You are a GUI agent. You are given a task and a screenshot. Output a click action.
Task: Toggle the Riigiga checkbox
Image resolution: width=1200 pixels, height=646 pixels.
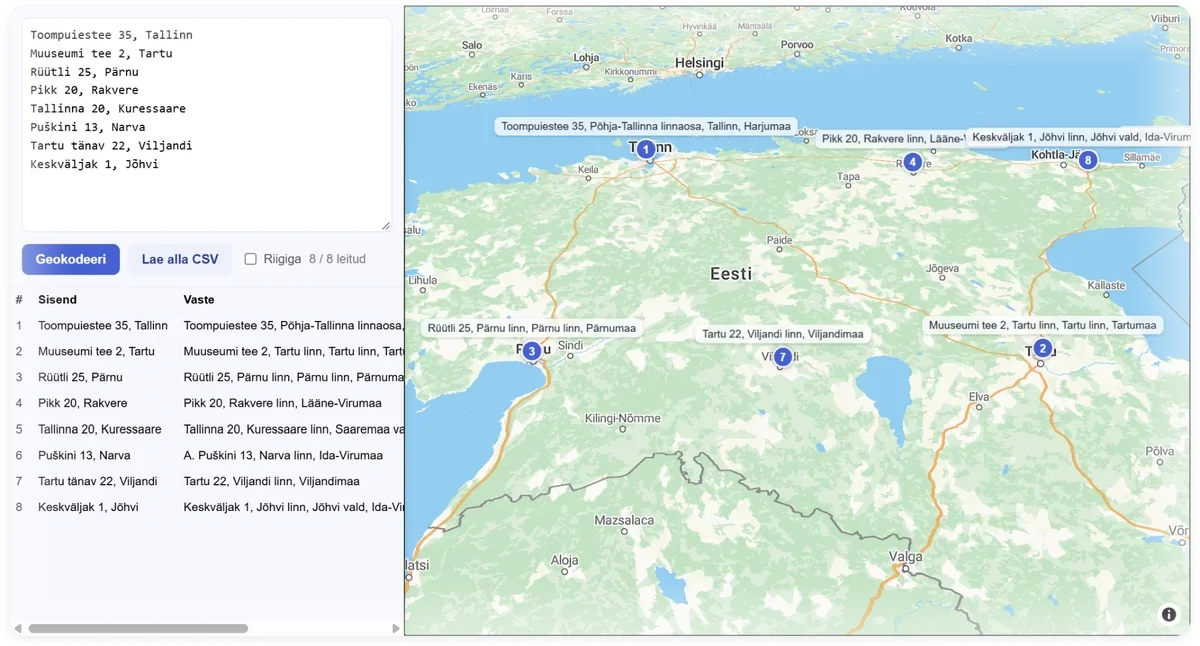tap(251, 259)
